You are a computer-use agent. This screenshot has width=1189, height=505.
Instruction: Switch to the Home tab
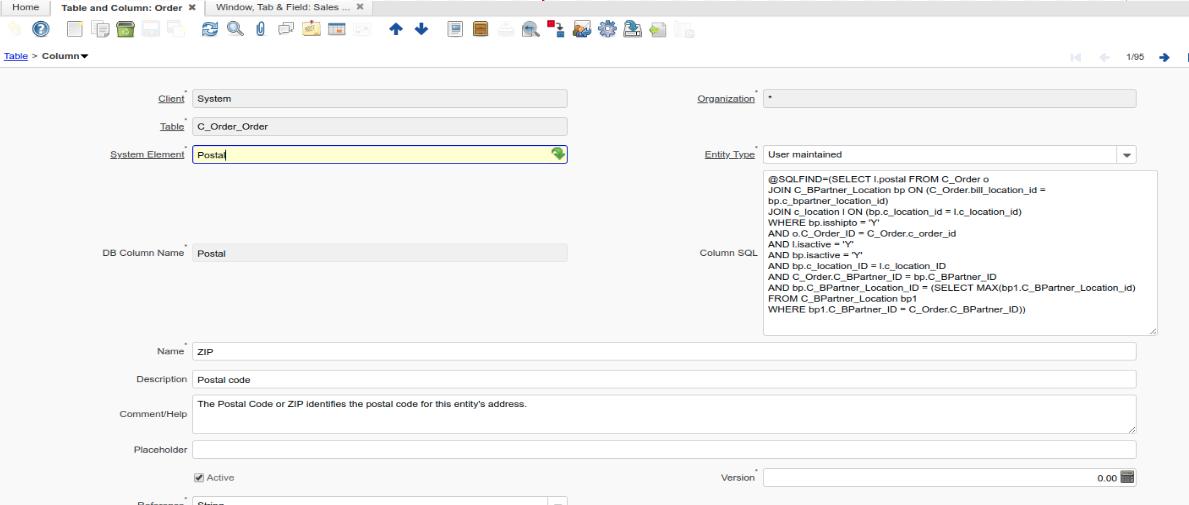point(26,7)
